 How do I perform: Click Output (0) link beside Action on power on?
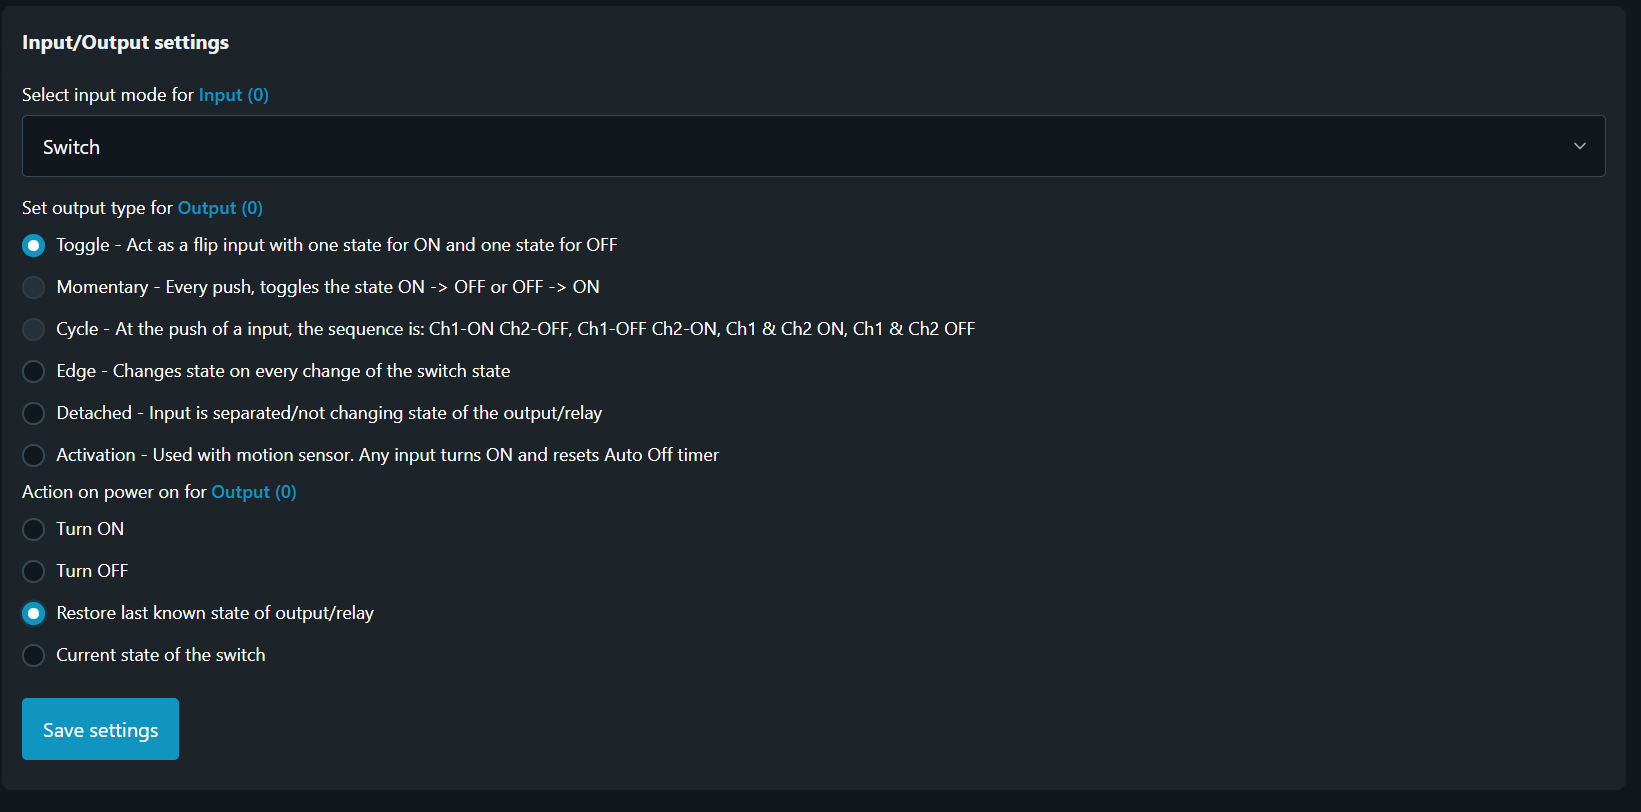(254, 492)
